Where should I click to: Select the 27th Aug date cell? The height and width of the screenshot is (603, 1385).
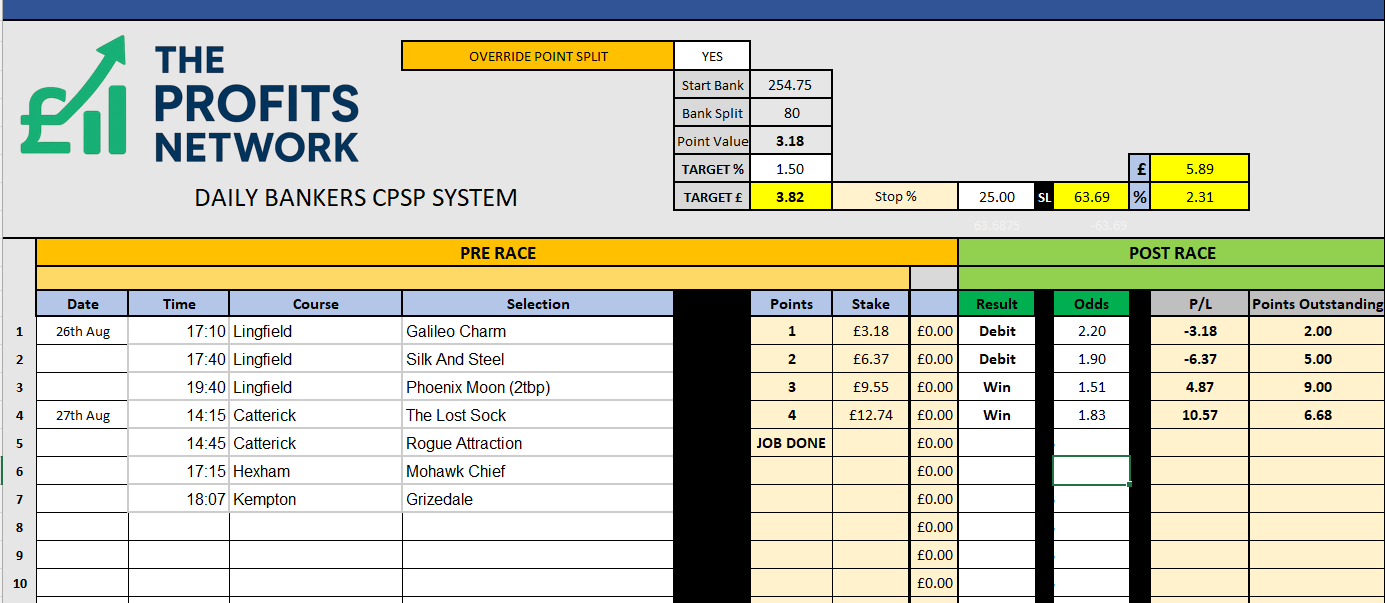pos(82,415)
